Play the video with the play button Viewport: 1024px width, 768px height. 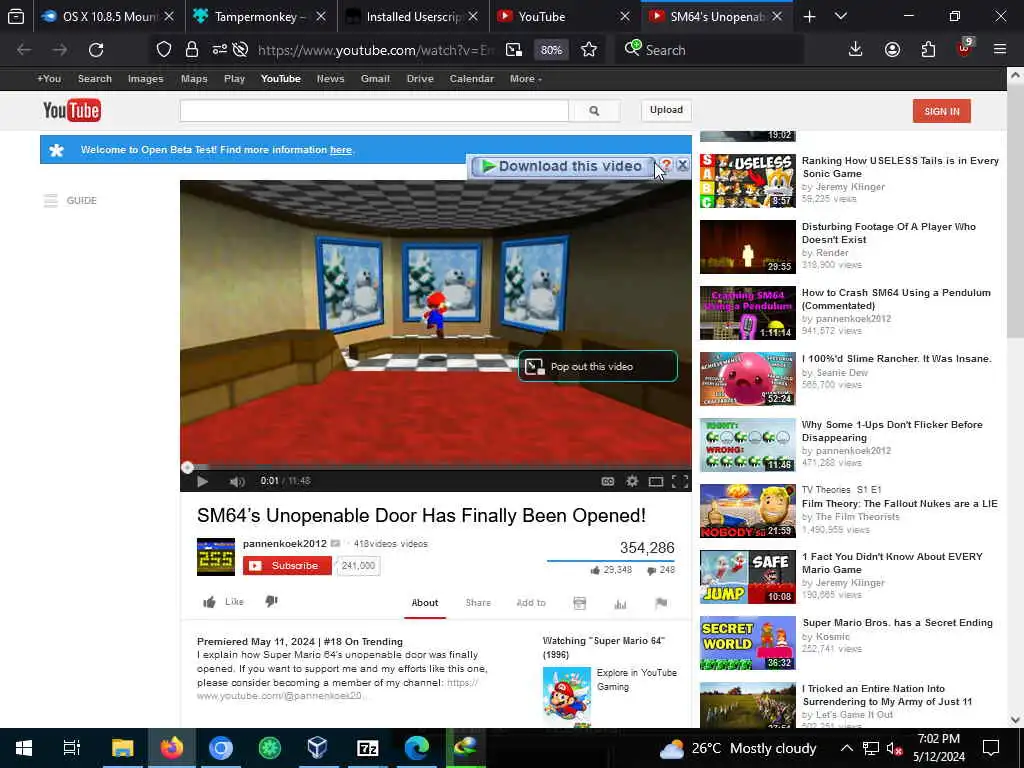(x=202, y=481)
